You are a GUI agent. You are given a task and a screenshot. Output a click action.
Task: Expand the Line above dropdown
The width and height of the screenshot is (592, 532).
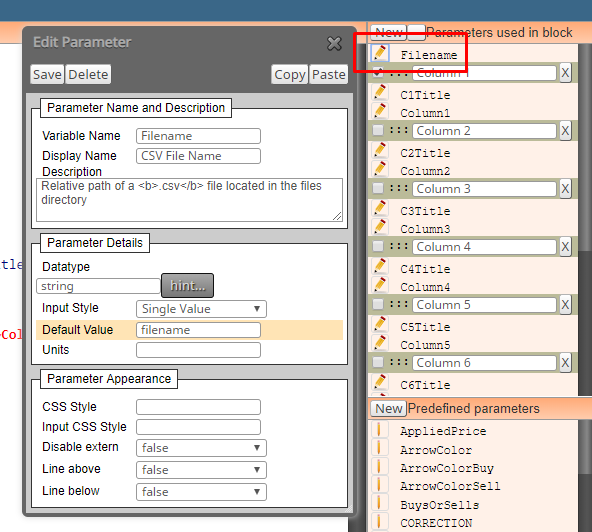pyautogui.click(x=201, y=470)
